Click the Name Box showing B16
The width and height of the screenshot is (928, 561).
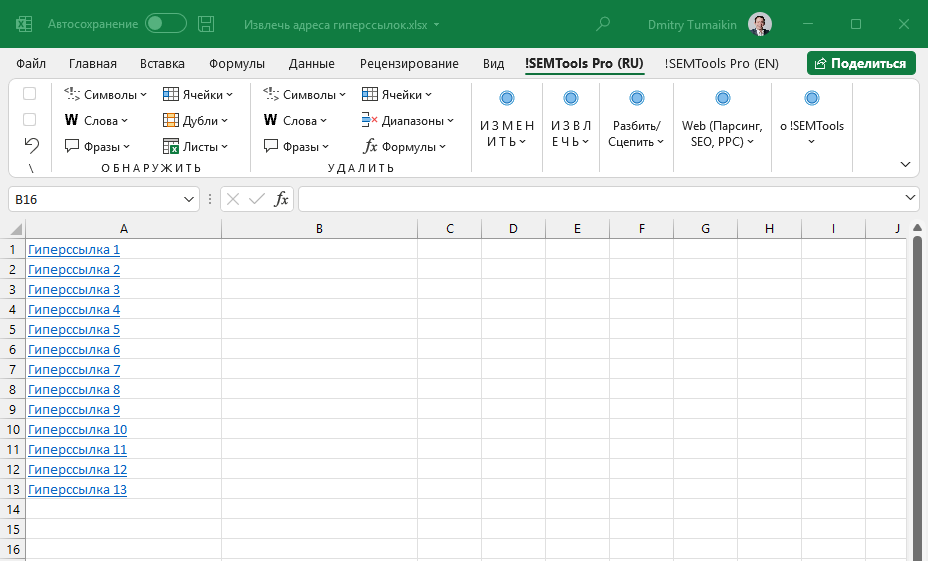95,199
